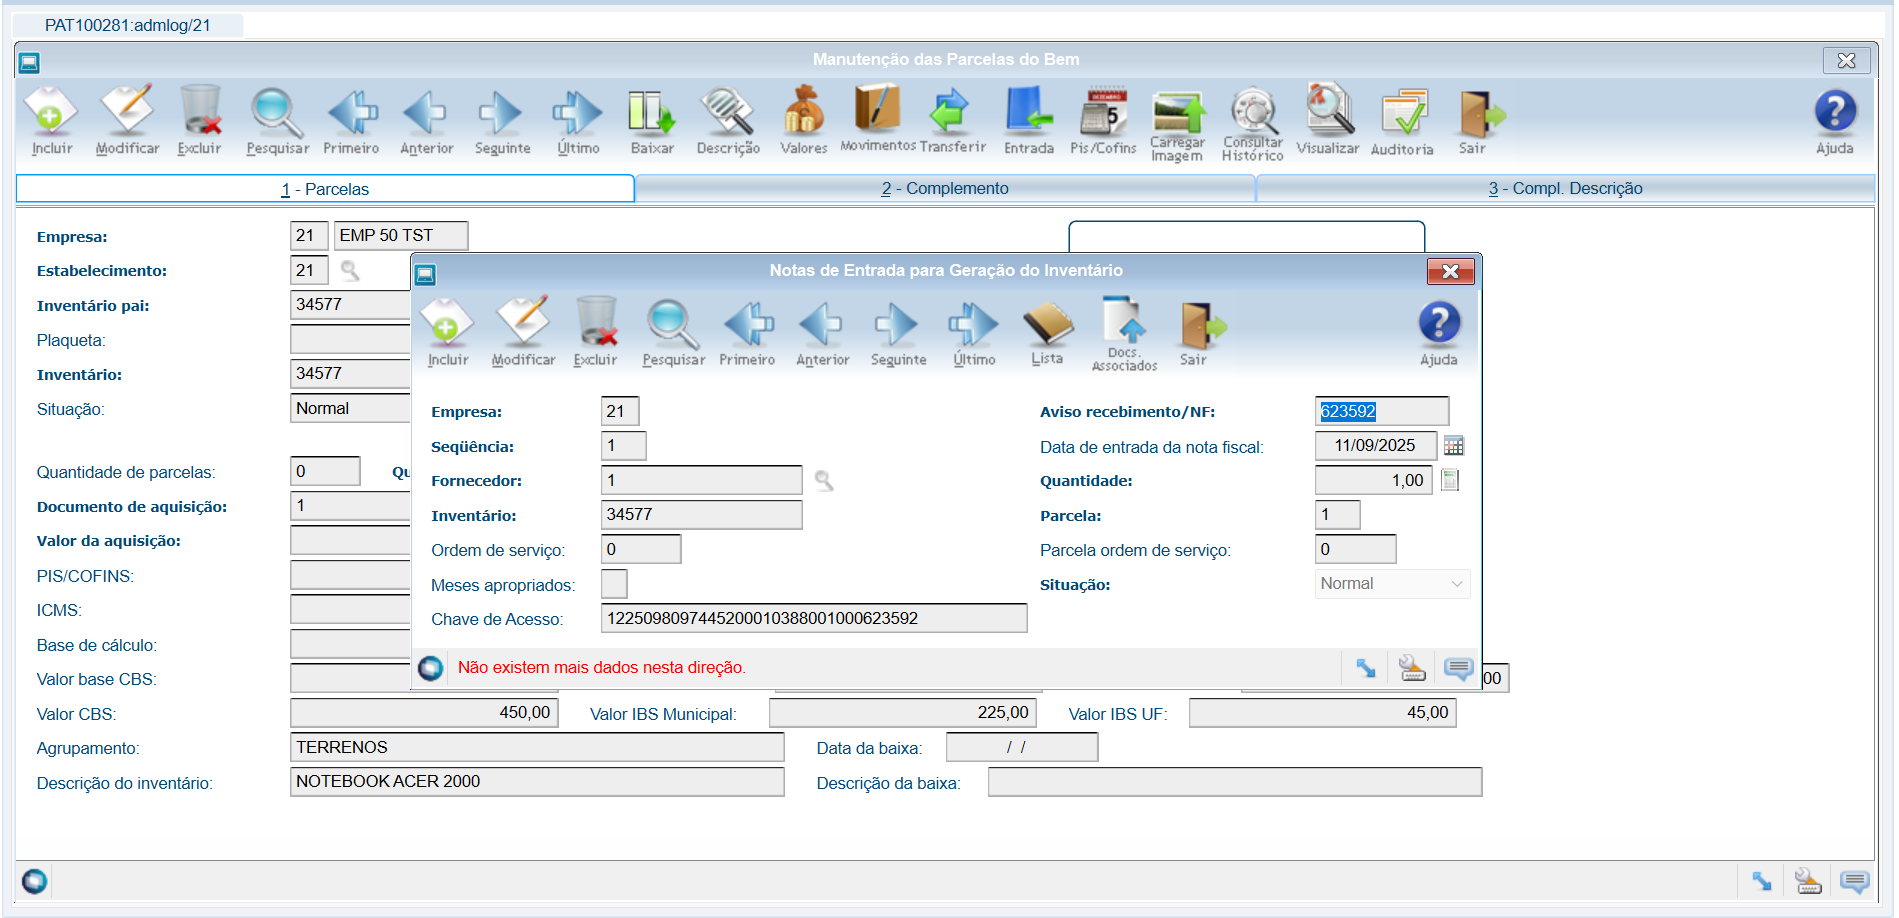The image size is (1899, 918).
Task: Click Parcela ordem de serviço field
Action: [1355, 549]
